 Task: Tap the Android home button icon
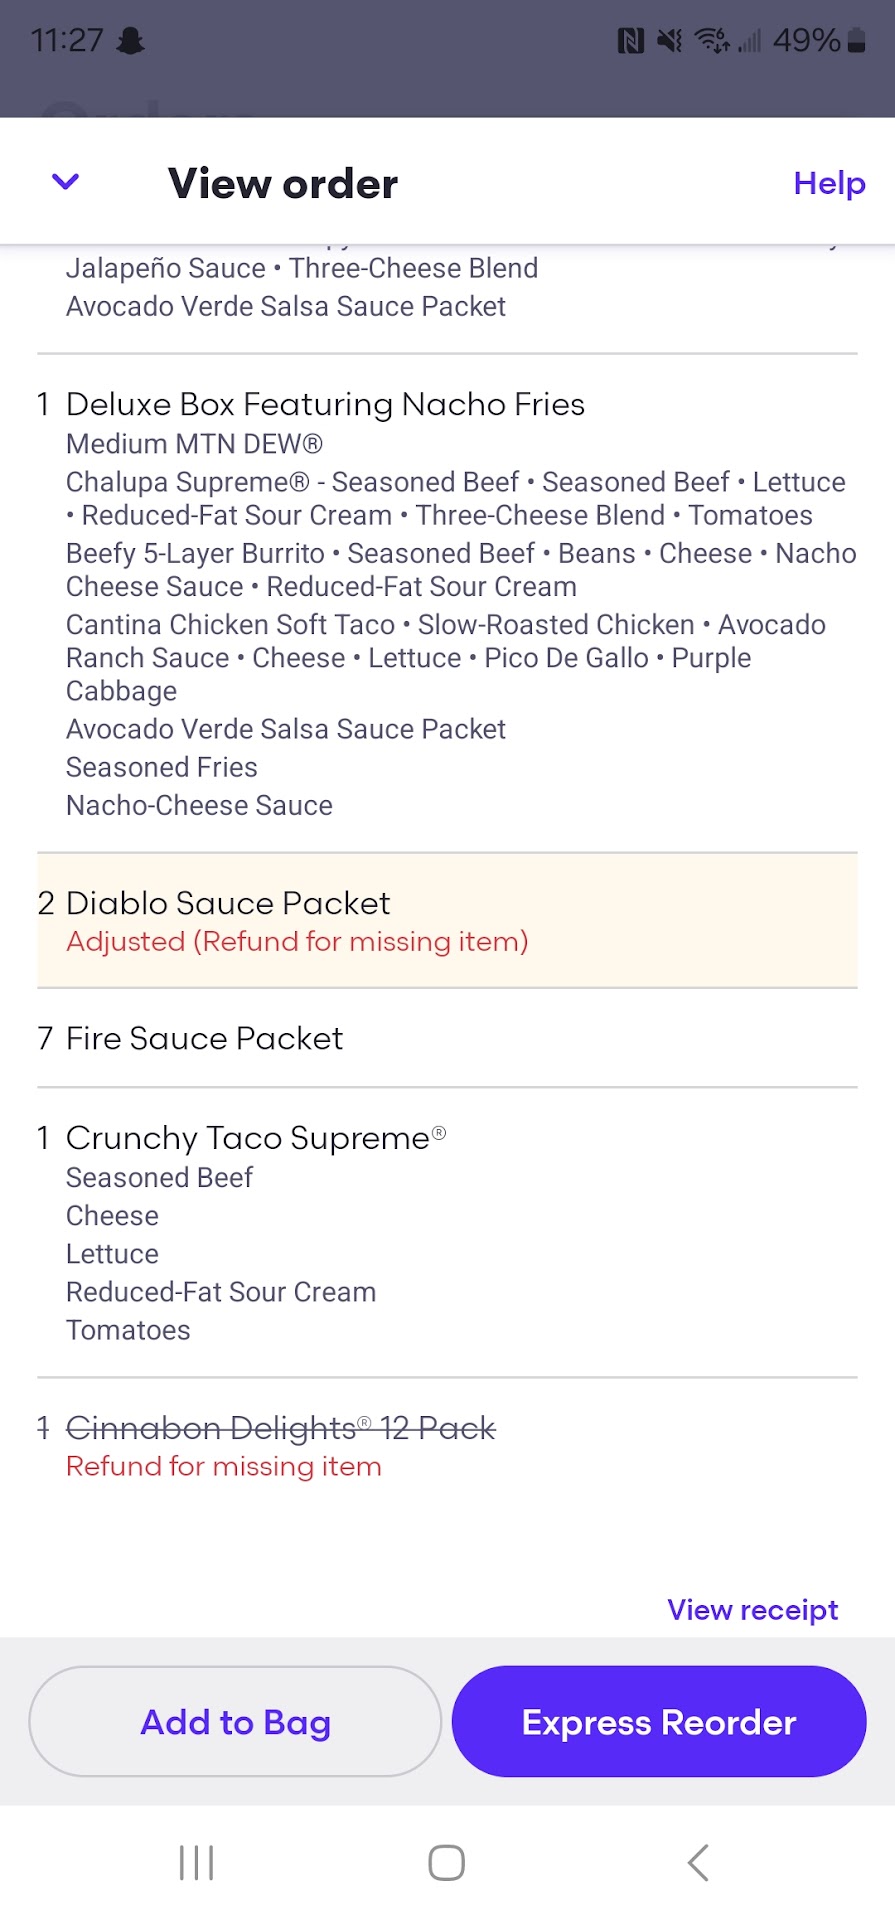[446, 1863]
